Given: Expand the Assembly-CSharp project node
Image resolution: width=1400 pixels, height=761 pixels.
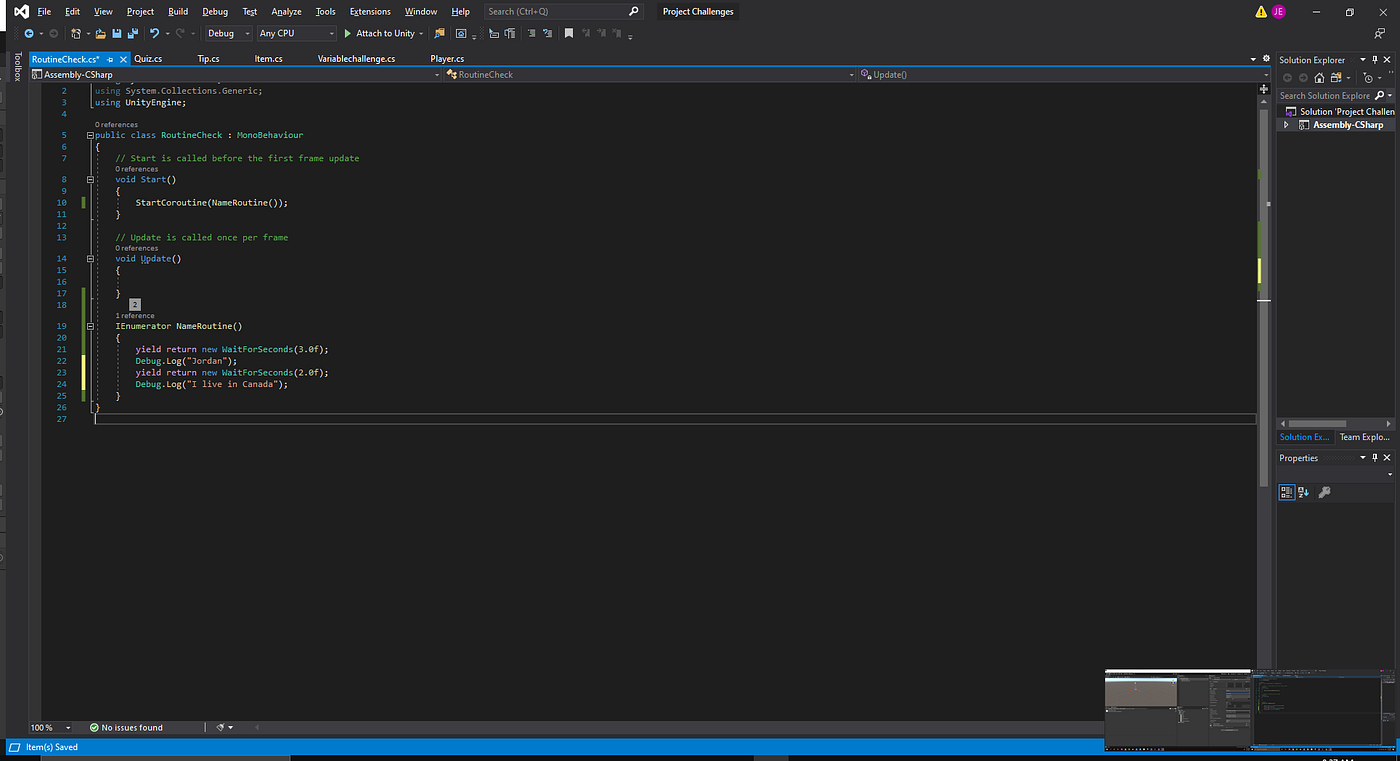Looking at the screenshot, I should 1286,124.
